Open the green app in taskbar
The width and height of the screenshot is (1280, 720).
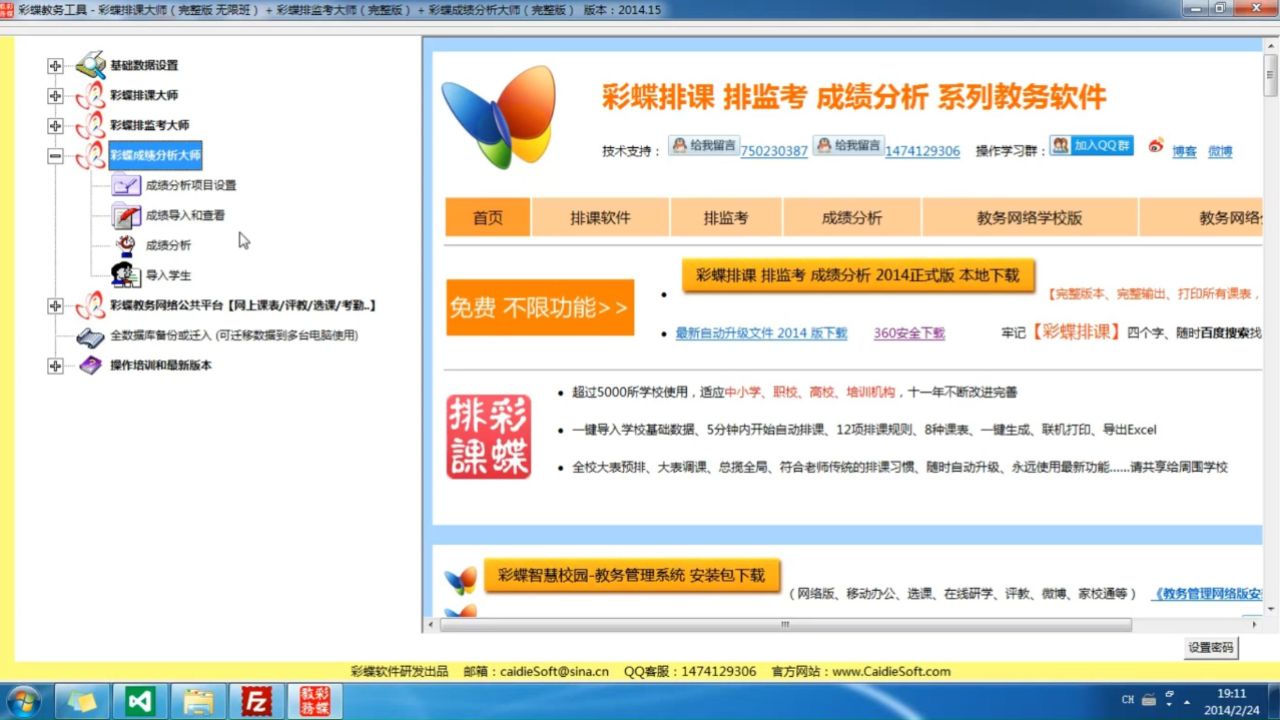140,702
